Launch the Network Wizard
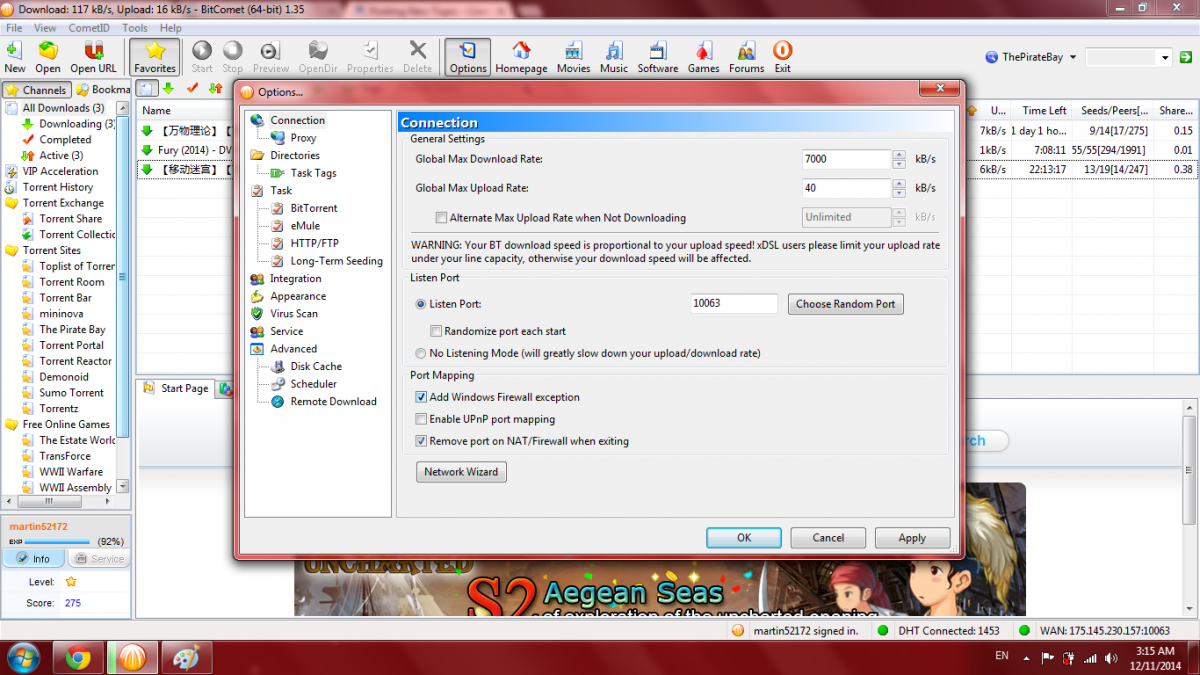This screenshot has width=1200, height=675. coord(461,472)
